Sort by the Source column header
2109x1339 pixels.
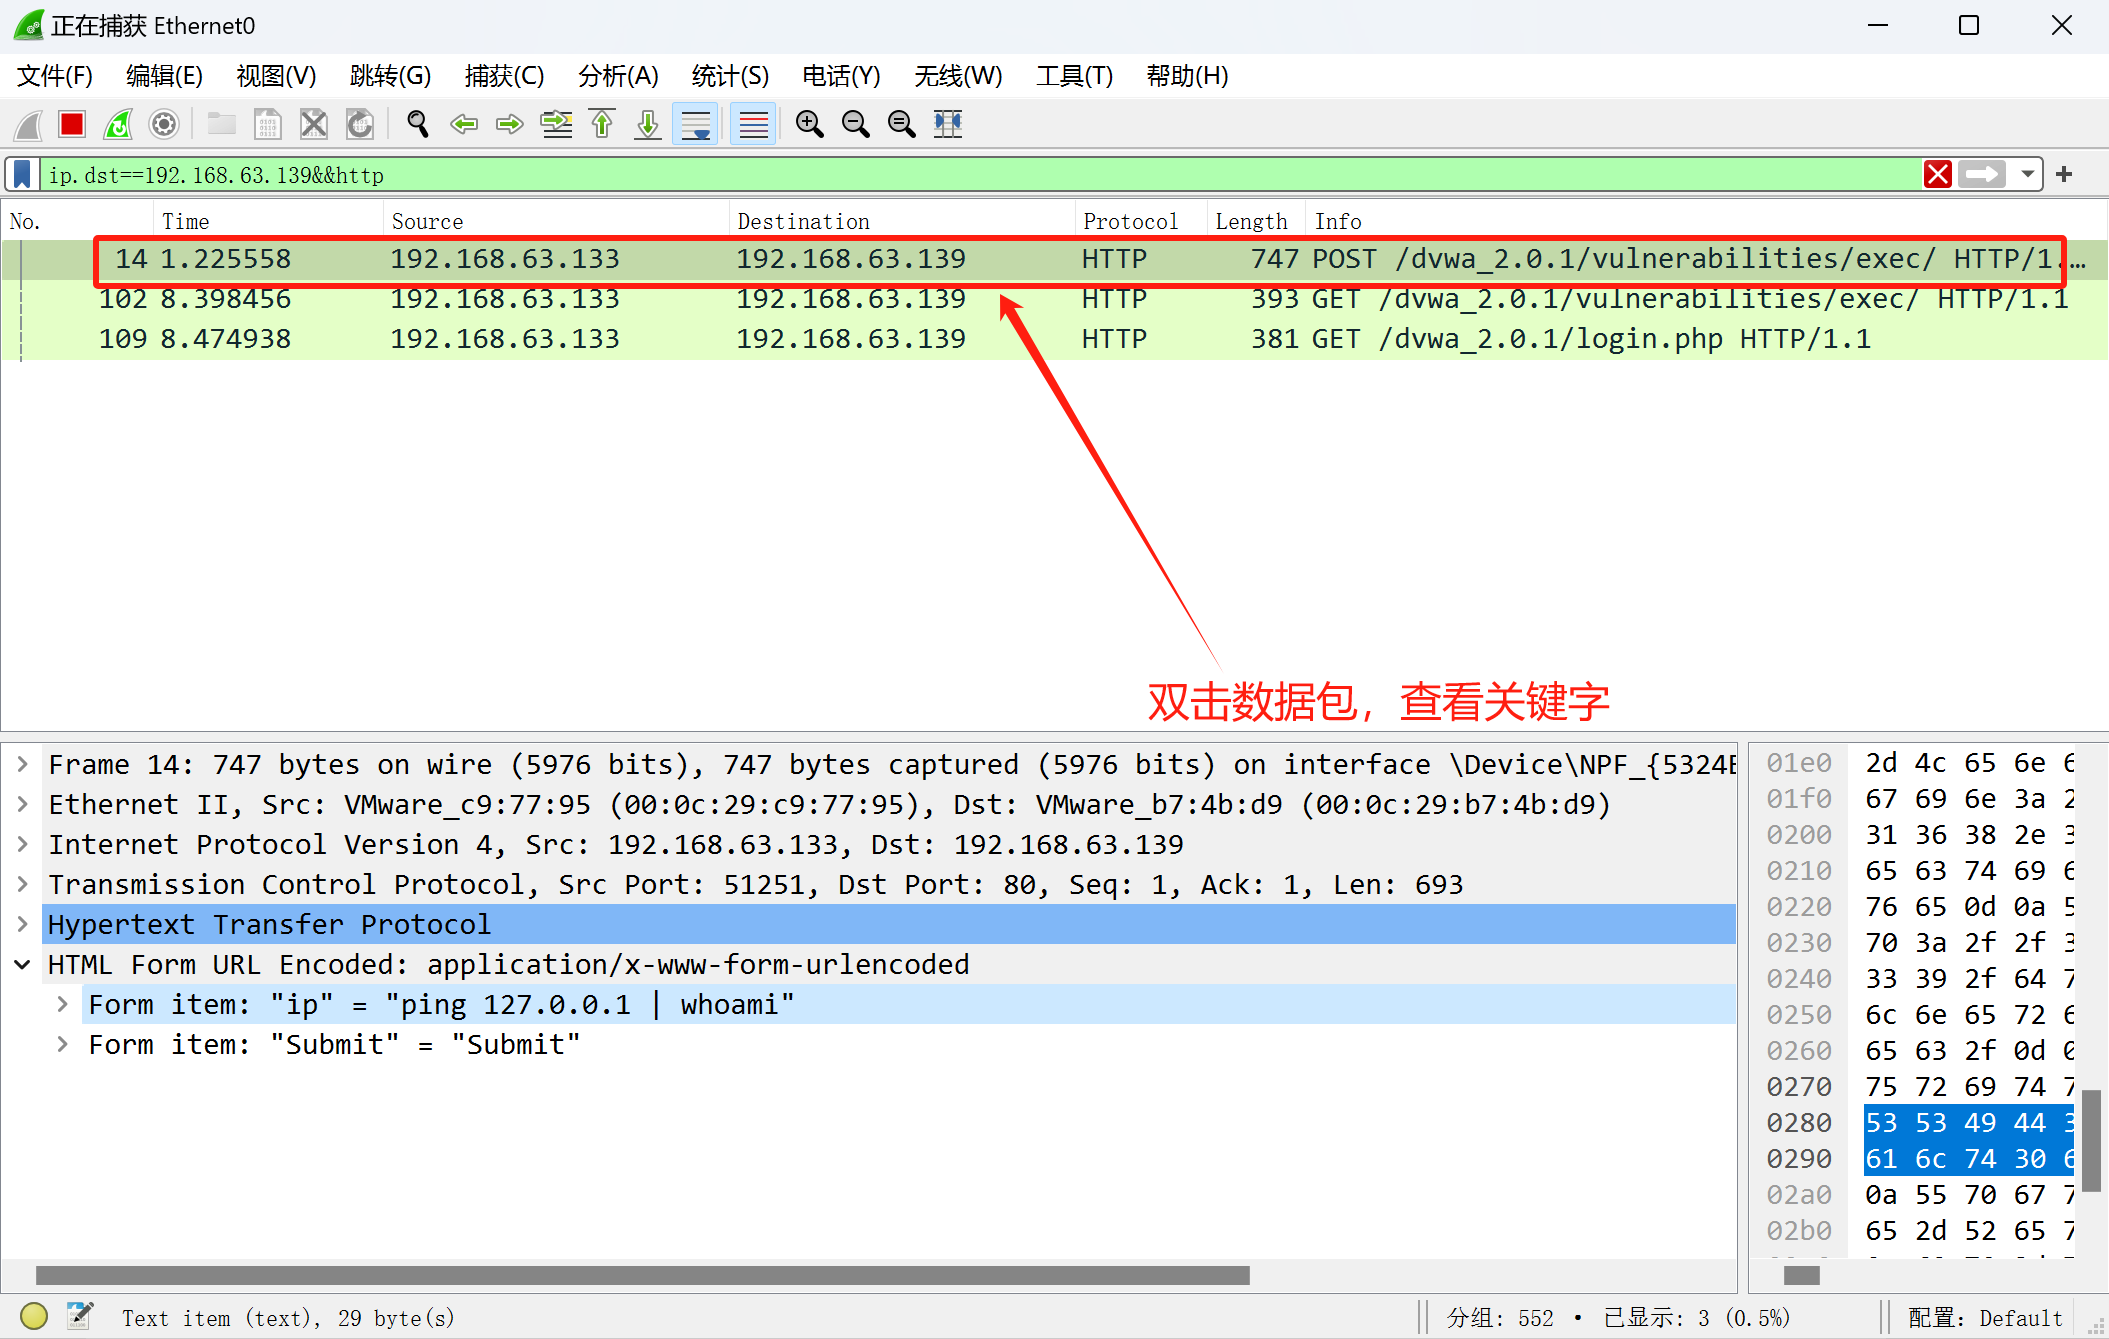pyautogui.click(x=556, y=221)
